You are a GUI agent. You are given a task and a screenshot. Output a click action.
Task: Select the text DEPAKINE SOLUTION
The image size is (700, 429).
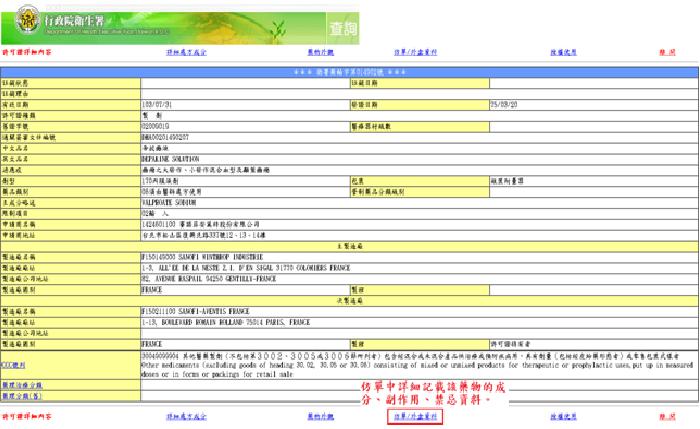point(170,159)
